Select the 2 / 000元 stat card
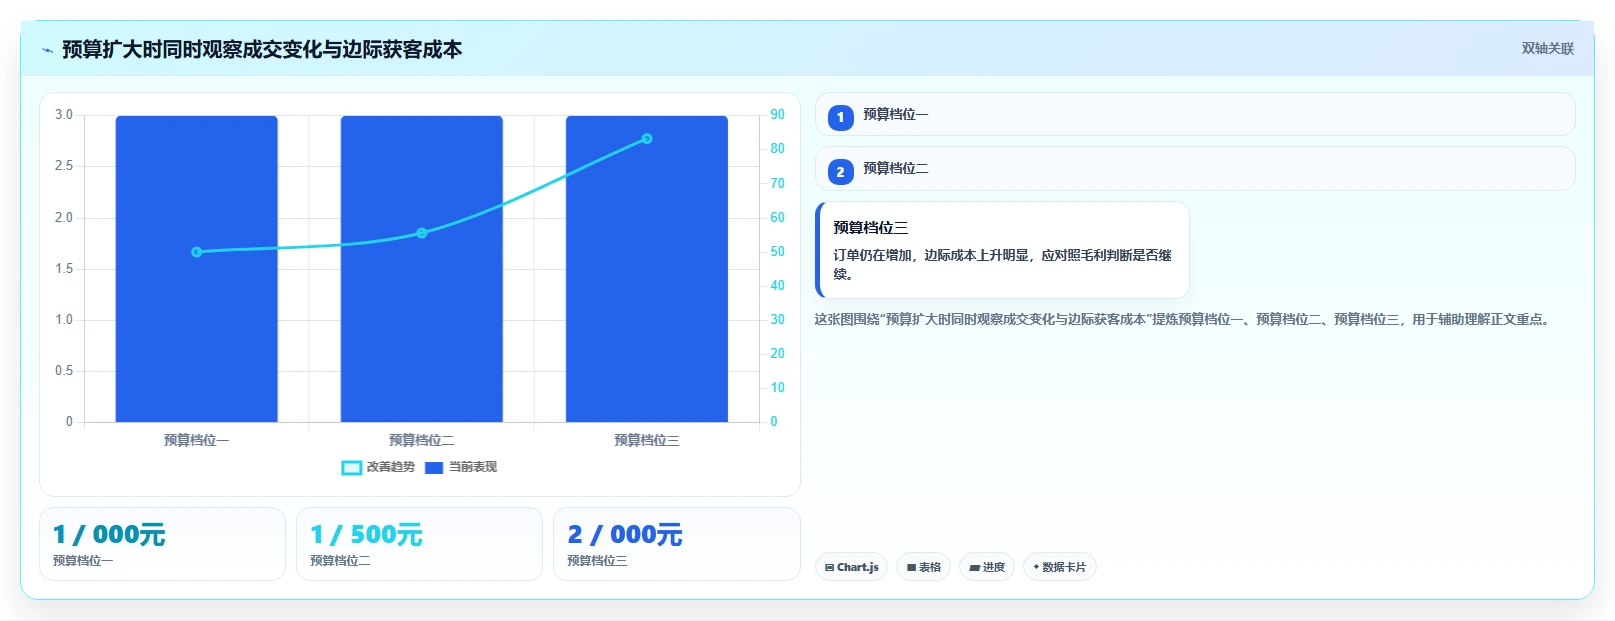 pyautogui.click(x=677, y=544)
